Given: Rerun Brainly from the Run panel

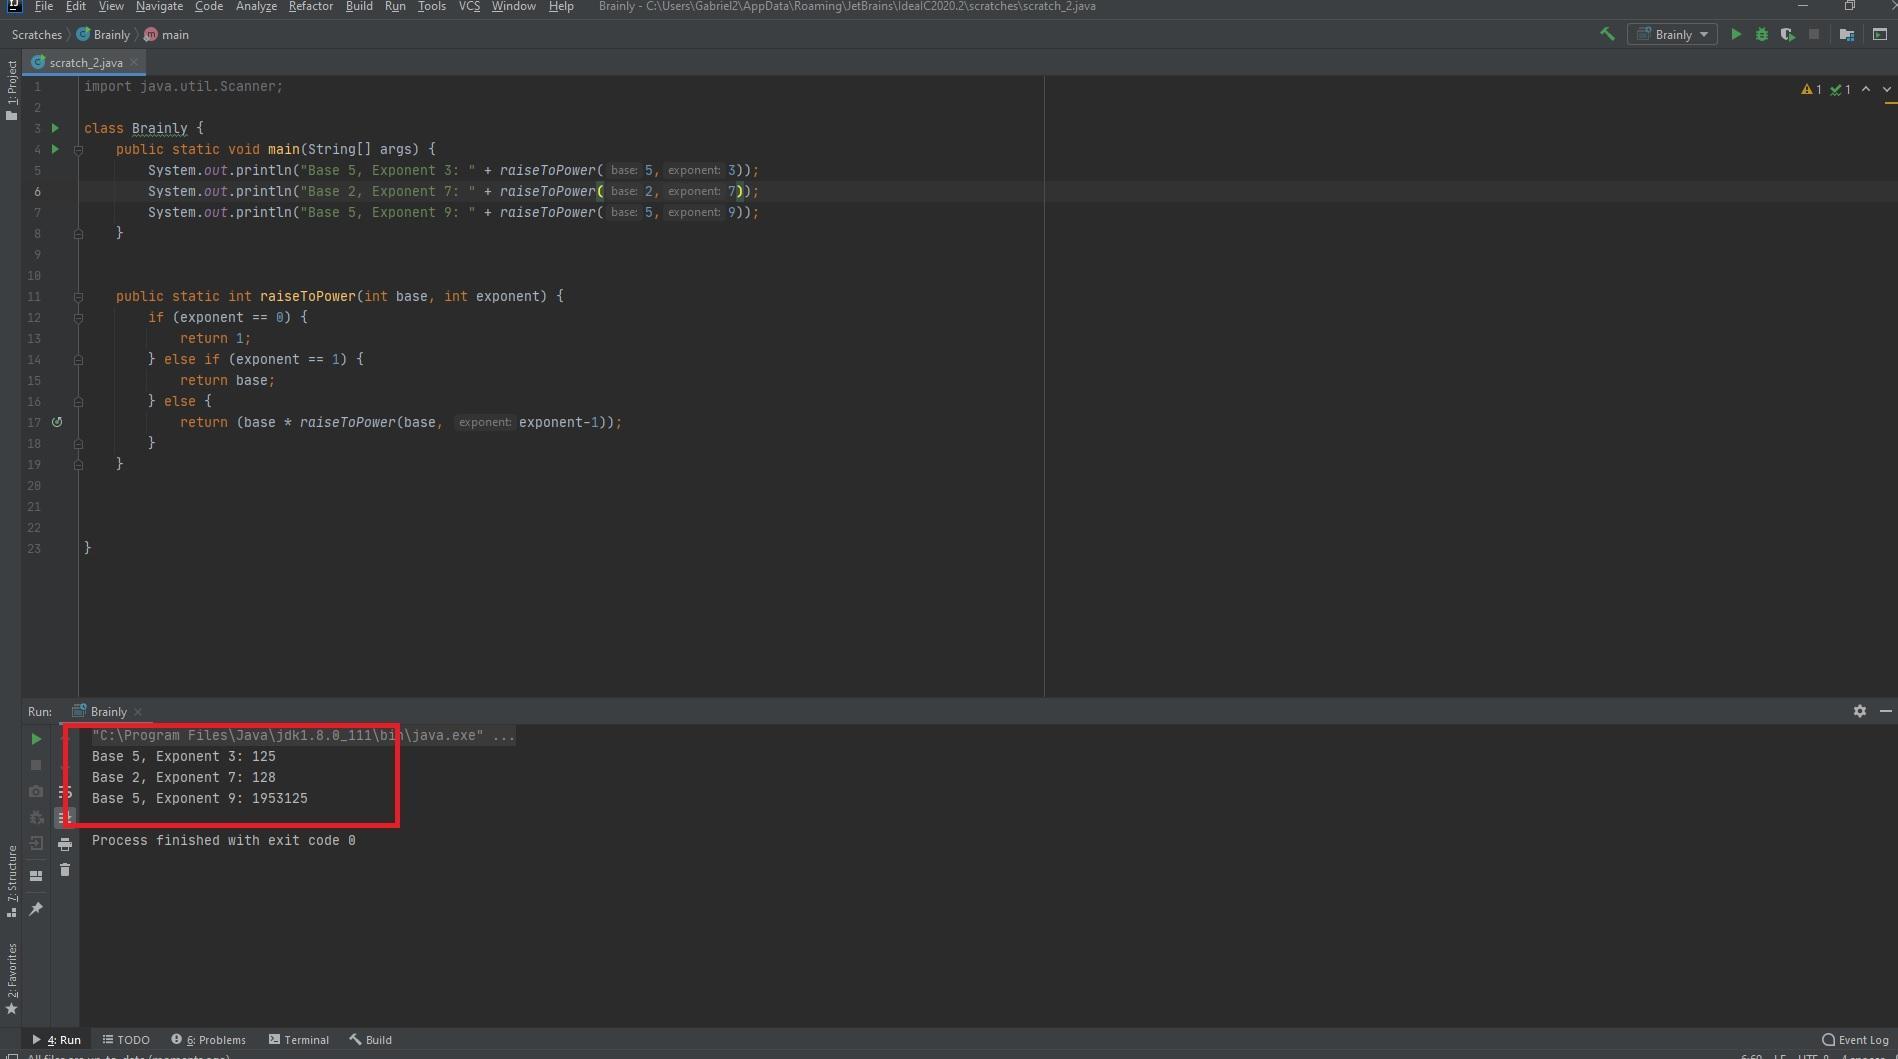Looking at the screenshot, I should [36, 739].
